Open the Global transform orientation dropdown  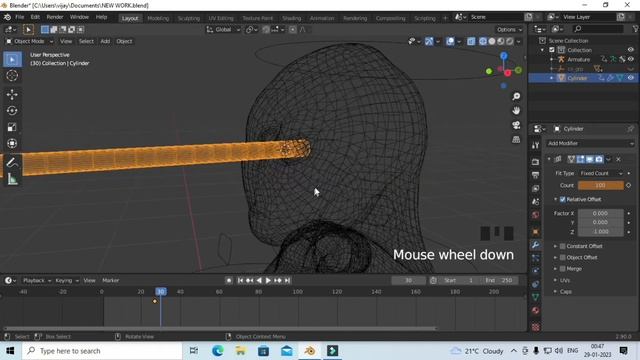223,29
